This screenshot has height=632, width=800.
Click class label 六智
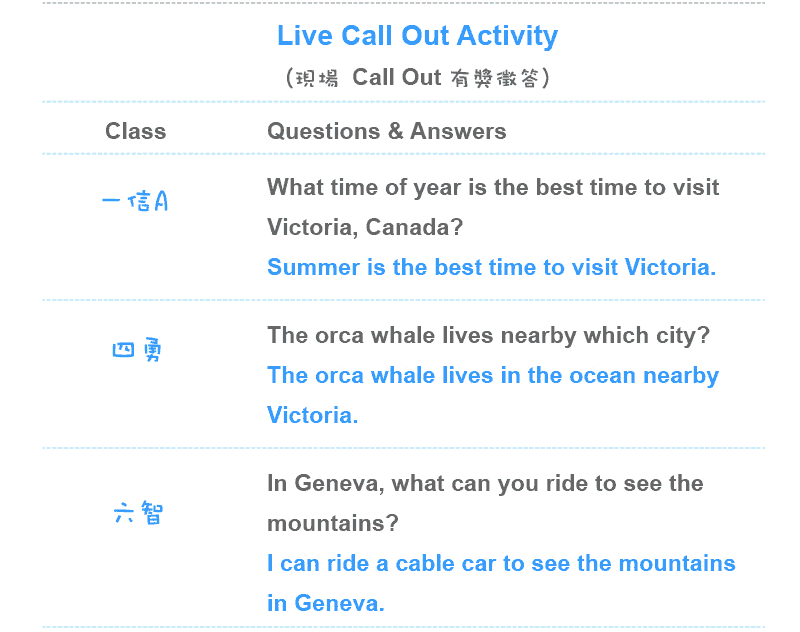coord(138,513)
